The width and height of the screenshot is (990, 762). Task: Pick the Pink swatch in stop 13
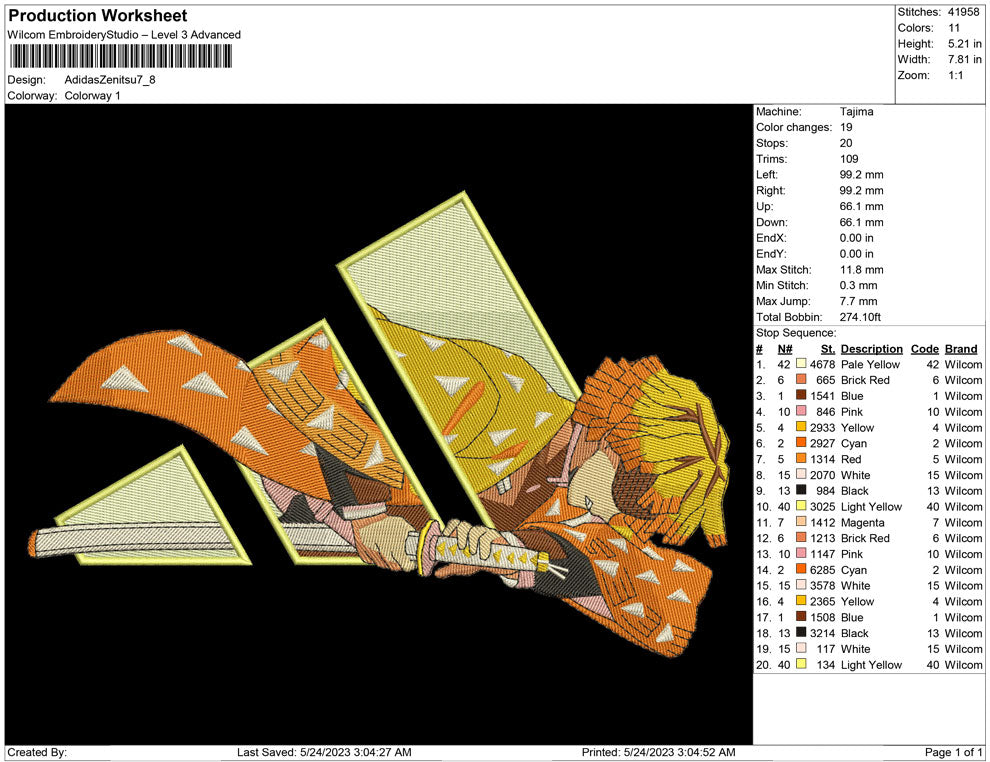[x=801, y=554]
